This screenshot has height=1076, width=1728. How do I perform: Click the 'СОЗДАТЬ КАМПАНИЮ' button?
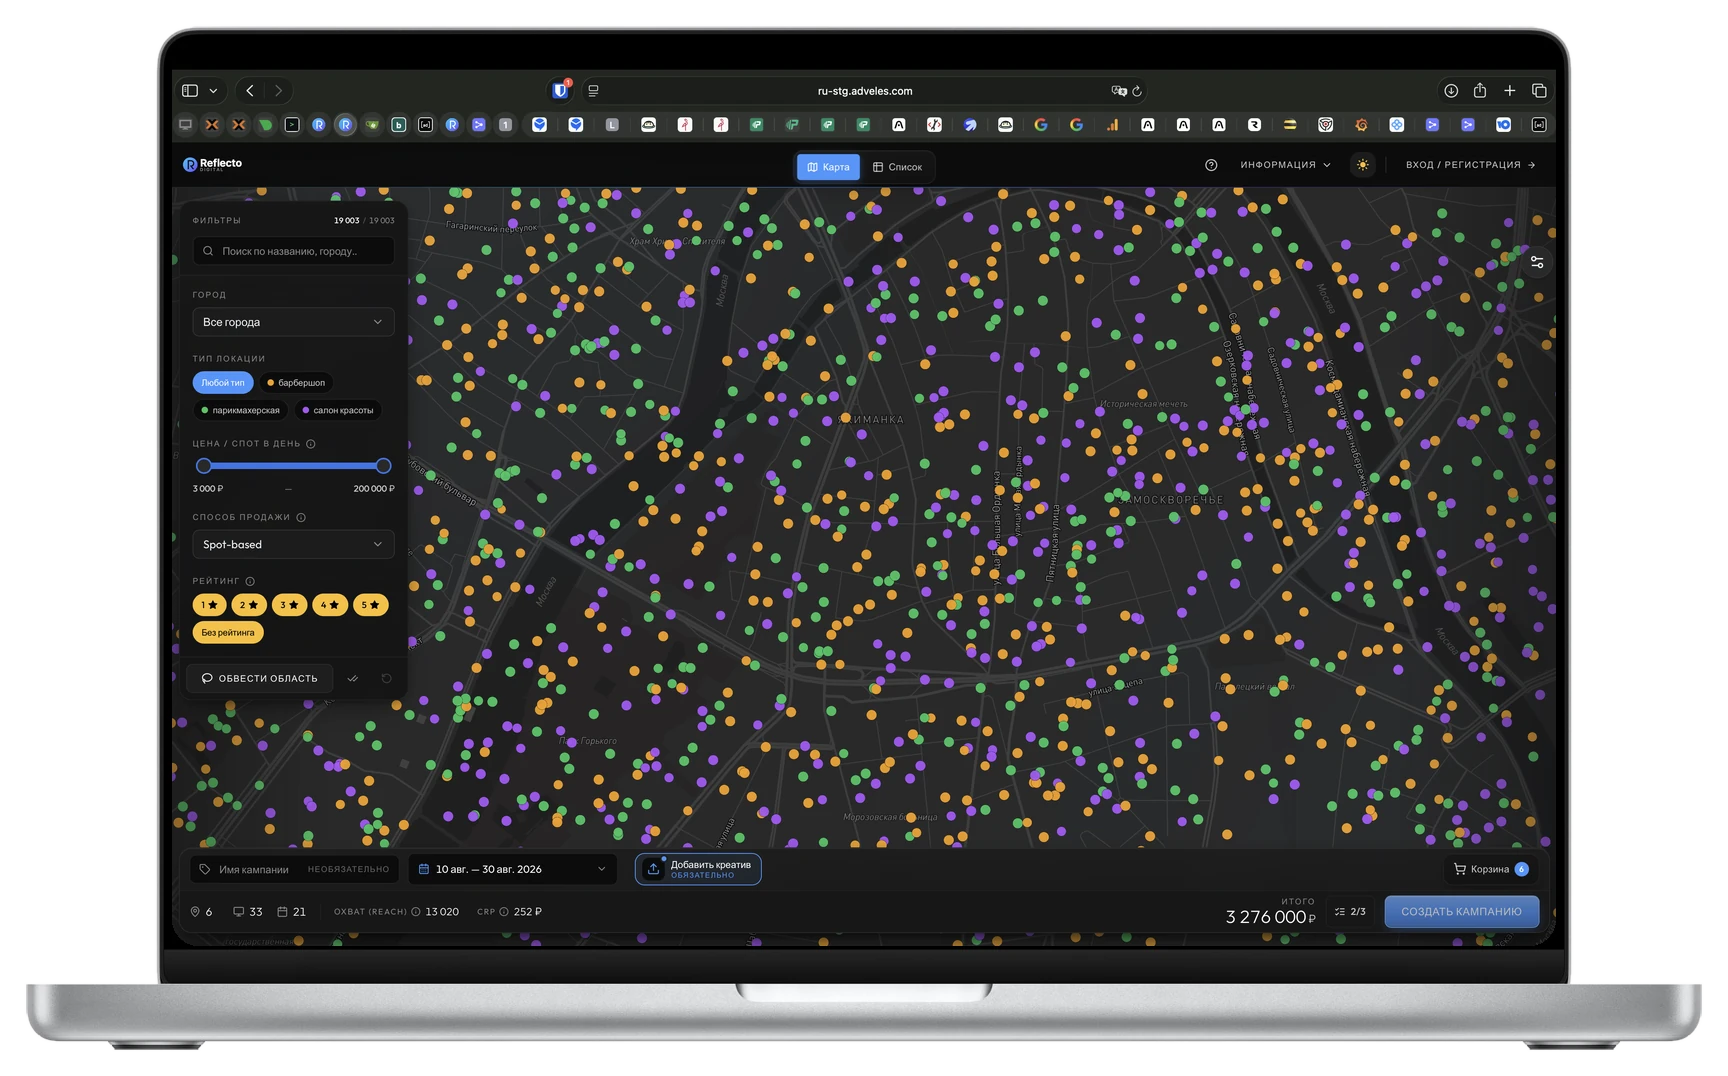[x=1461, y=912]
